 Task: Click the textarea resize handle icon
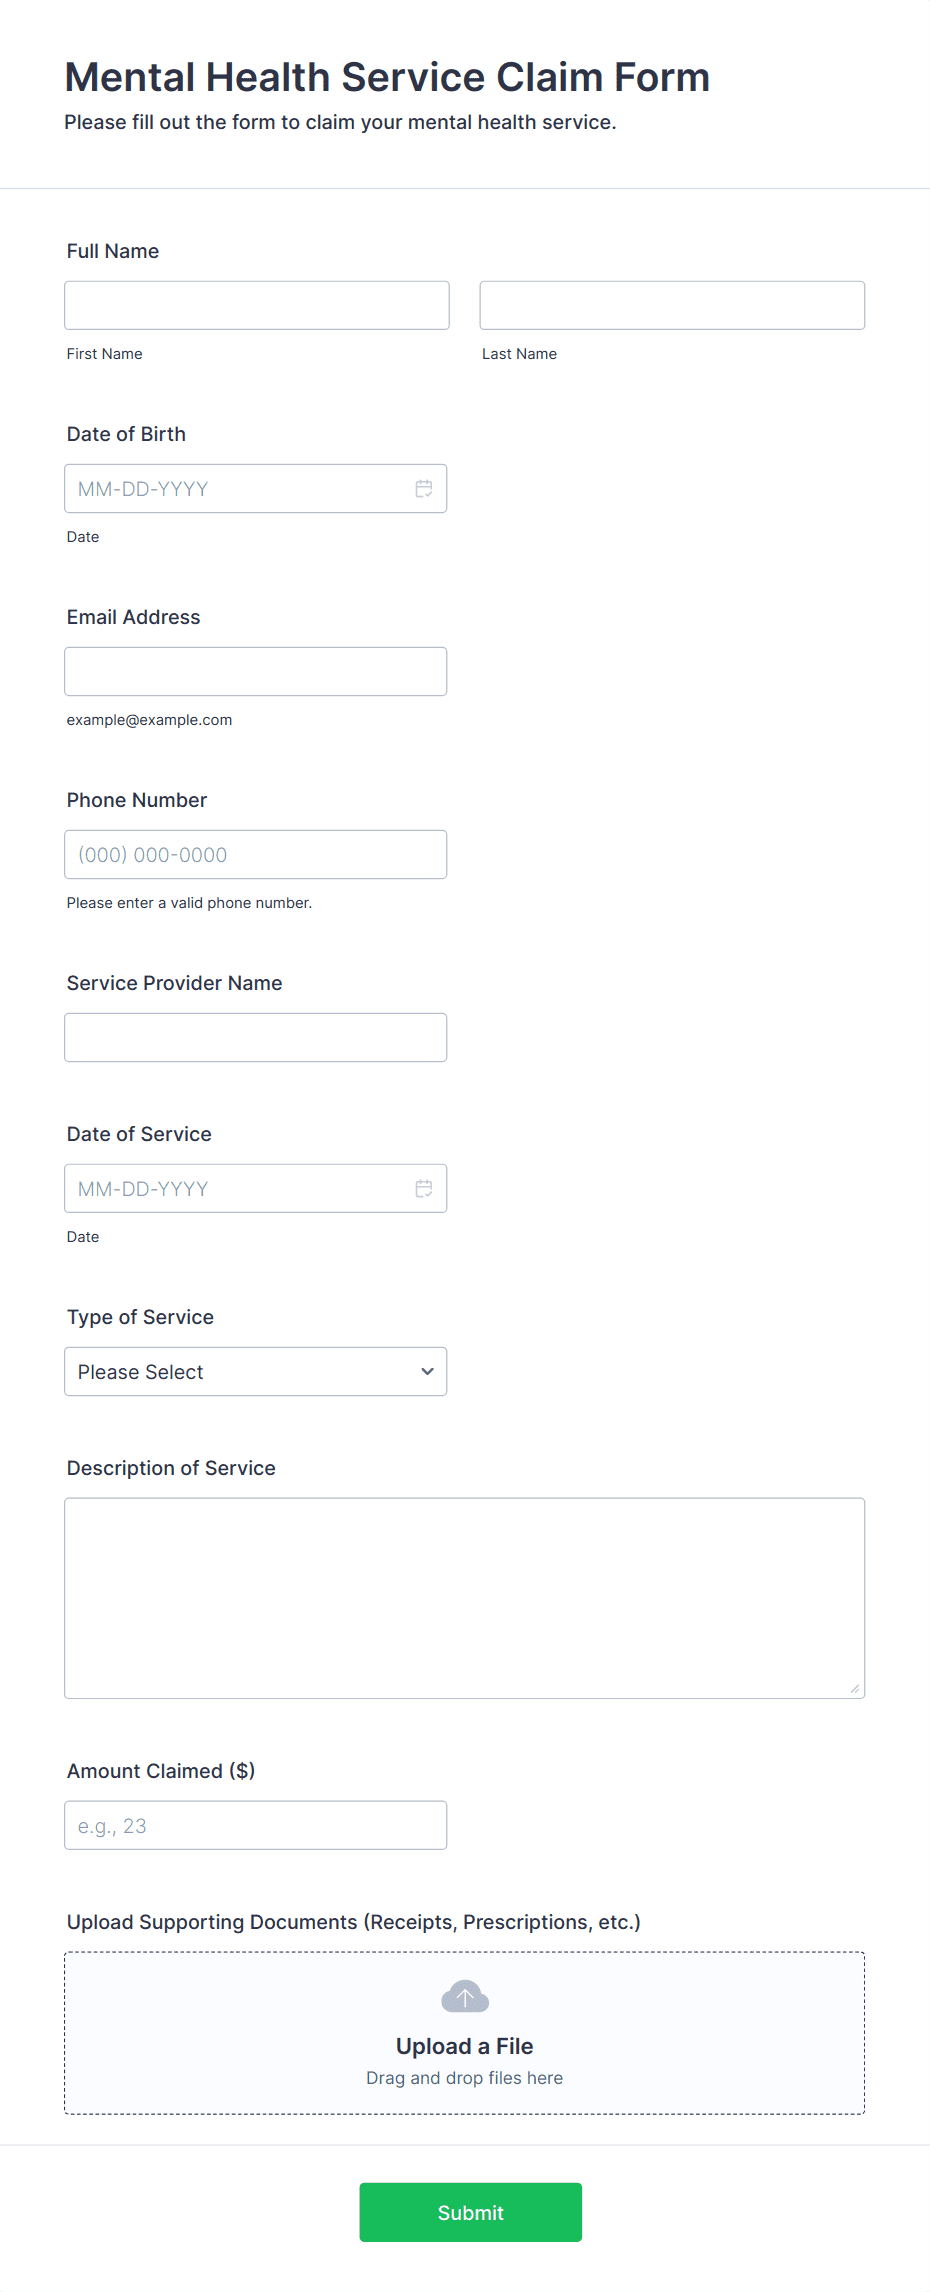pos(854,1688)
